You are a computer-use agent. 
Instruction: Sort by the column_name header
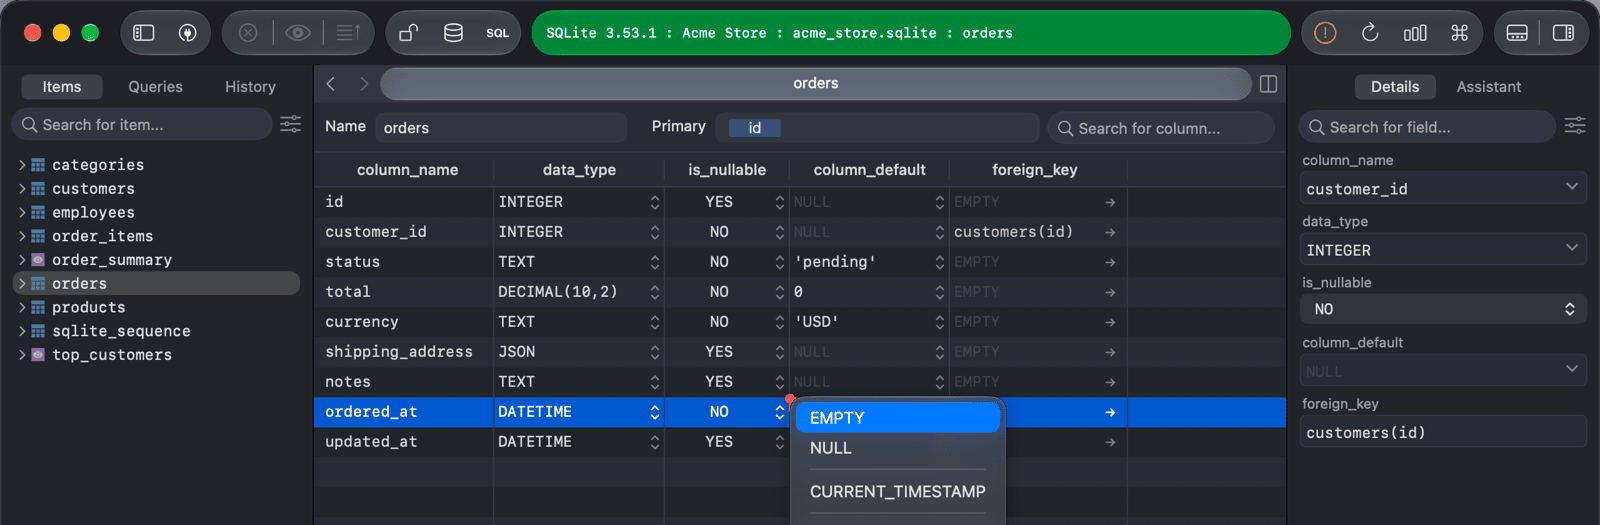(x=407, y=170)
